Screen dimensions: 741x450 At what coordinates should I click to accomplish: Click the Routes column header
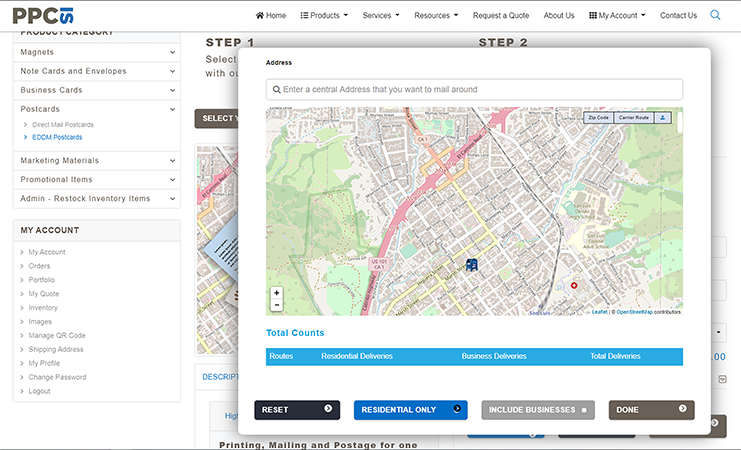[x=281, y=356]
